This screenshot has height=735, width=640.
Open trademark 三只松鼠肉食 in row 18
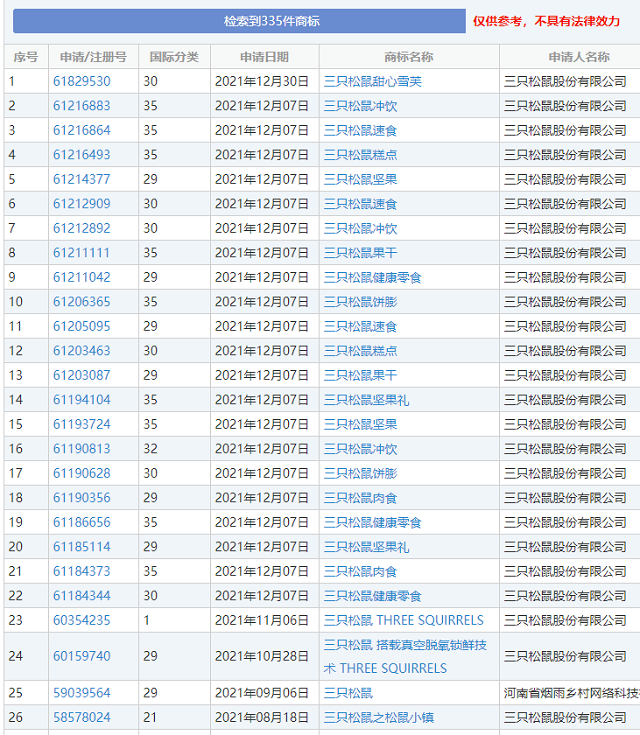pyautogui.click(x=361, y=498)
